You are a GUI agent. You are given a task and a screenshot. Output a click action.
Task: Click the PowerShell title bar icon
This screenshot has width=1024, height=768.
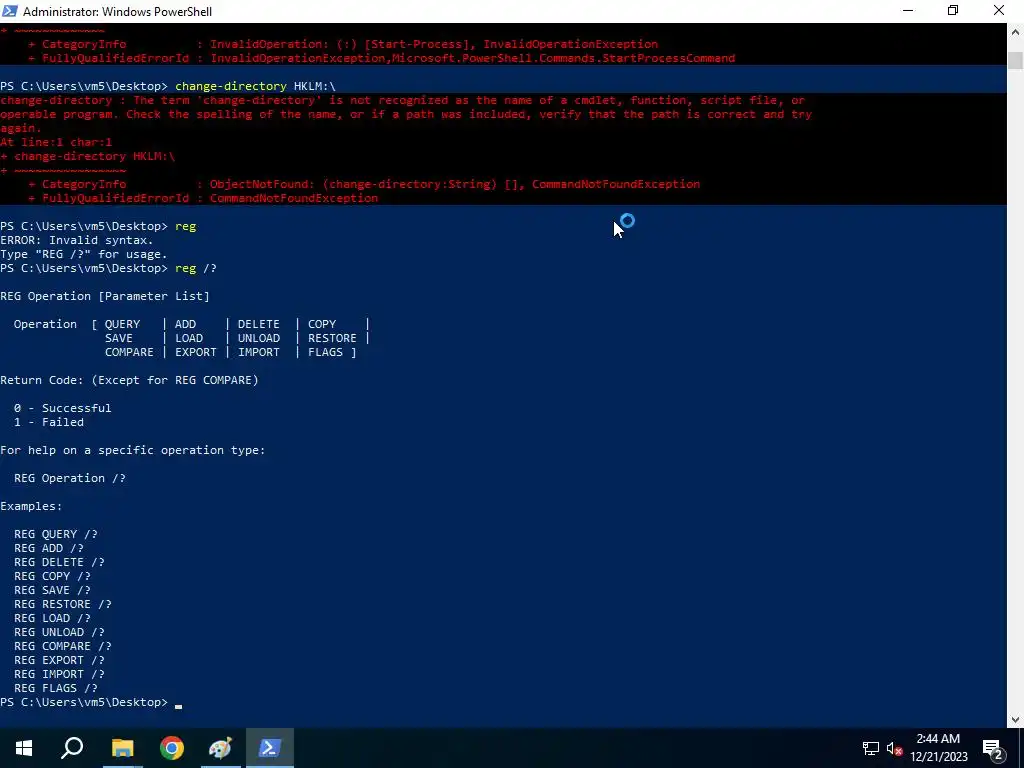(x=10, y=11)
